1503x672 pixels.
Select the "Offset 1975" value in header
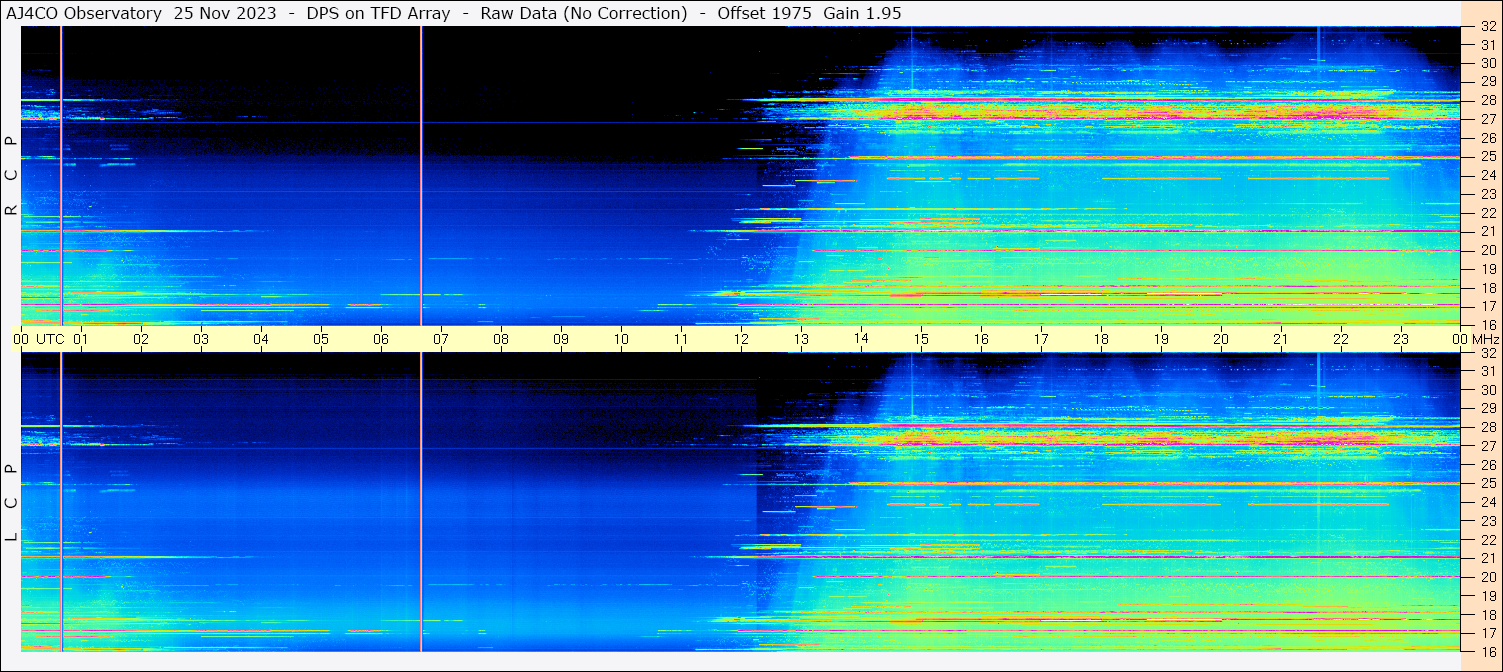764,13
